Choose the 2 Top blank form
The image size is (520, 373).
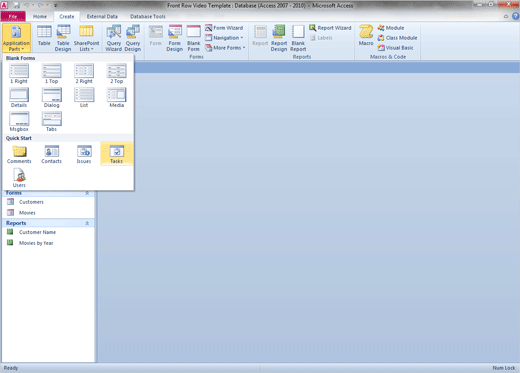click(117, 74)
